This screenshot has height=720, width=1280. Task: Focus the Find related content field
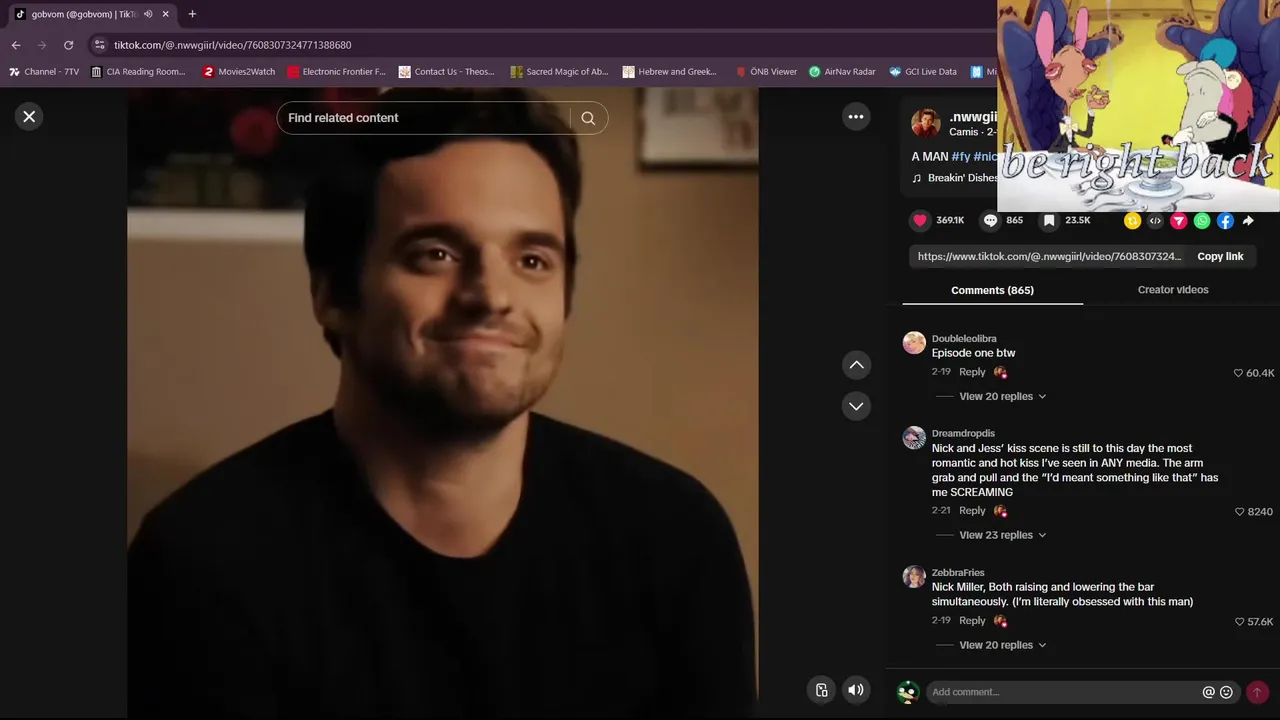[x=425, y=118]
